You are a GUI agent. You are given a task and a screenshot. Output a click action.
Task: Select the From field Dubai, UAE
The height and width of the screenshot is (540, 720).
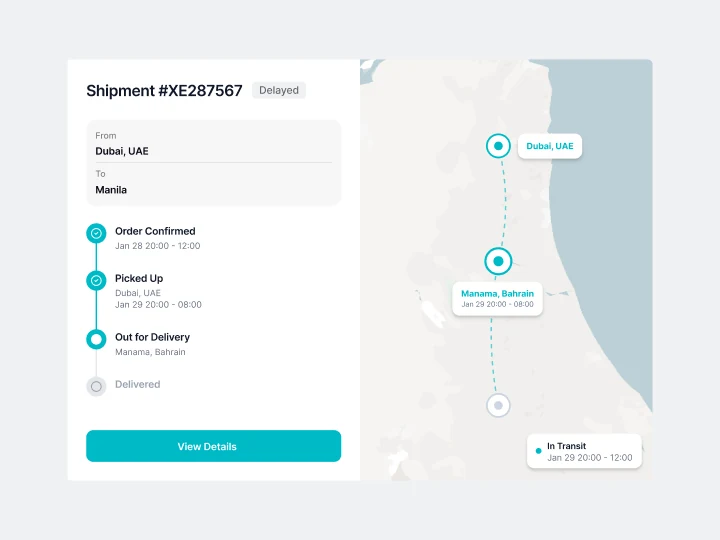click(214, 144)
